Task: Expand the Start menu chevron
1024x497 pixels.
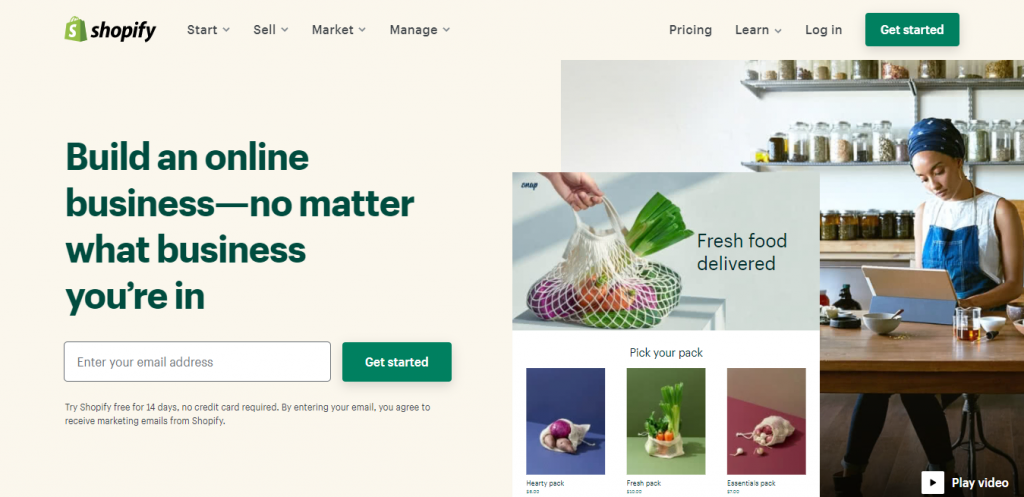Action: 226,30
